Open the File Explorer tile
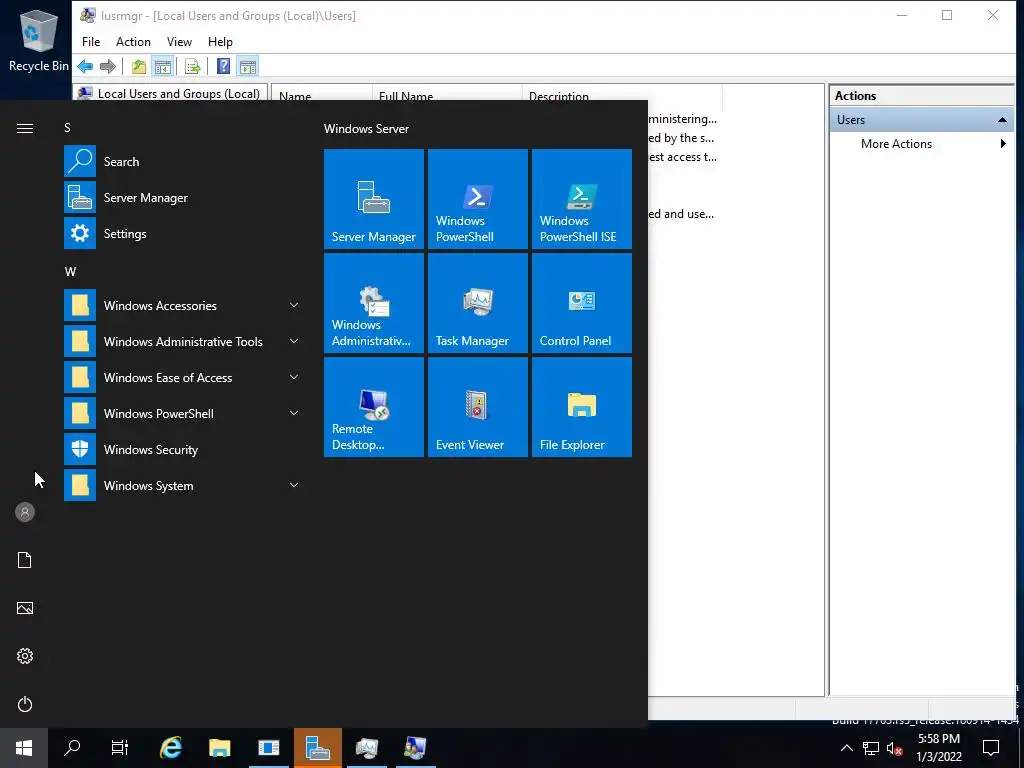Image resolution: width=1024 pixels, height=768 pixels. 582,407
